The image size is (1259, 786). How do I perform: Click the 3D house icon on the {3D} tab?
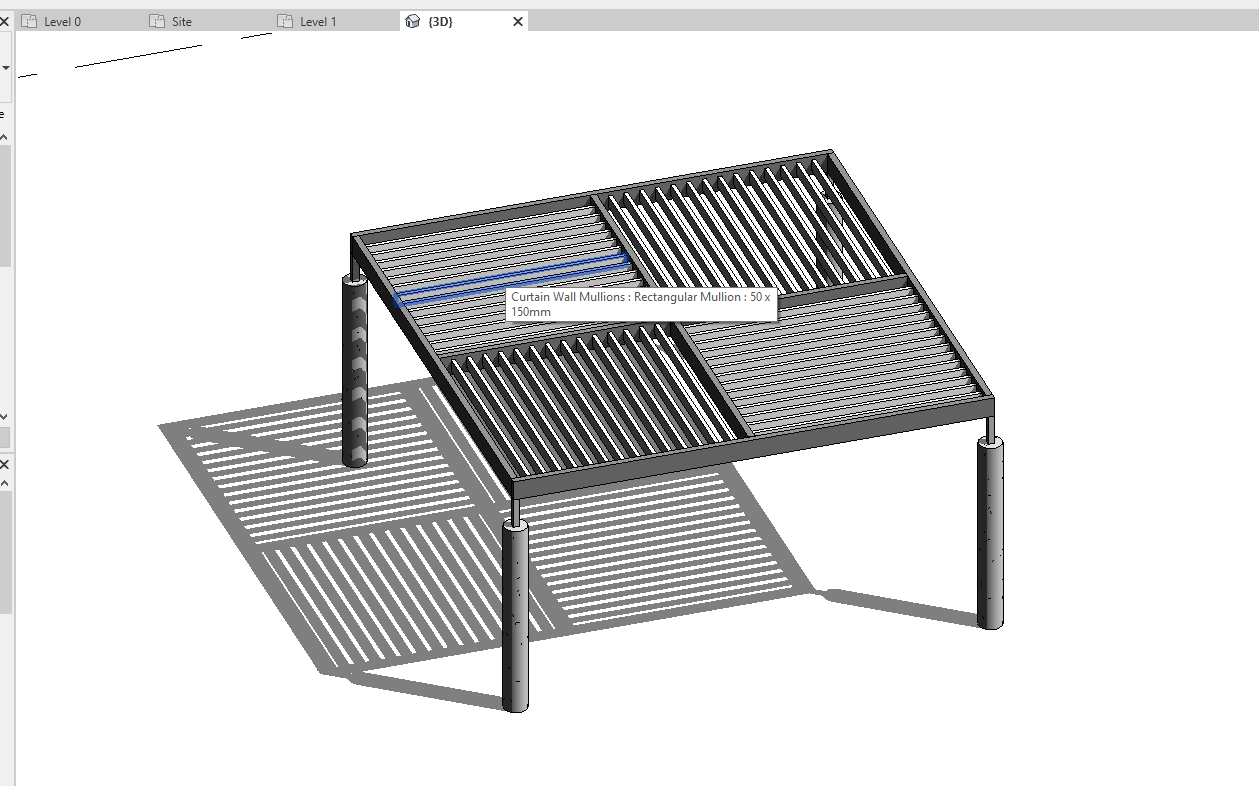[413, 20]
